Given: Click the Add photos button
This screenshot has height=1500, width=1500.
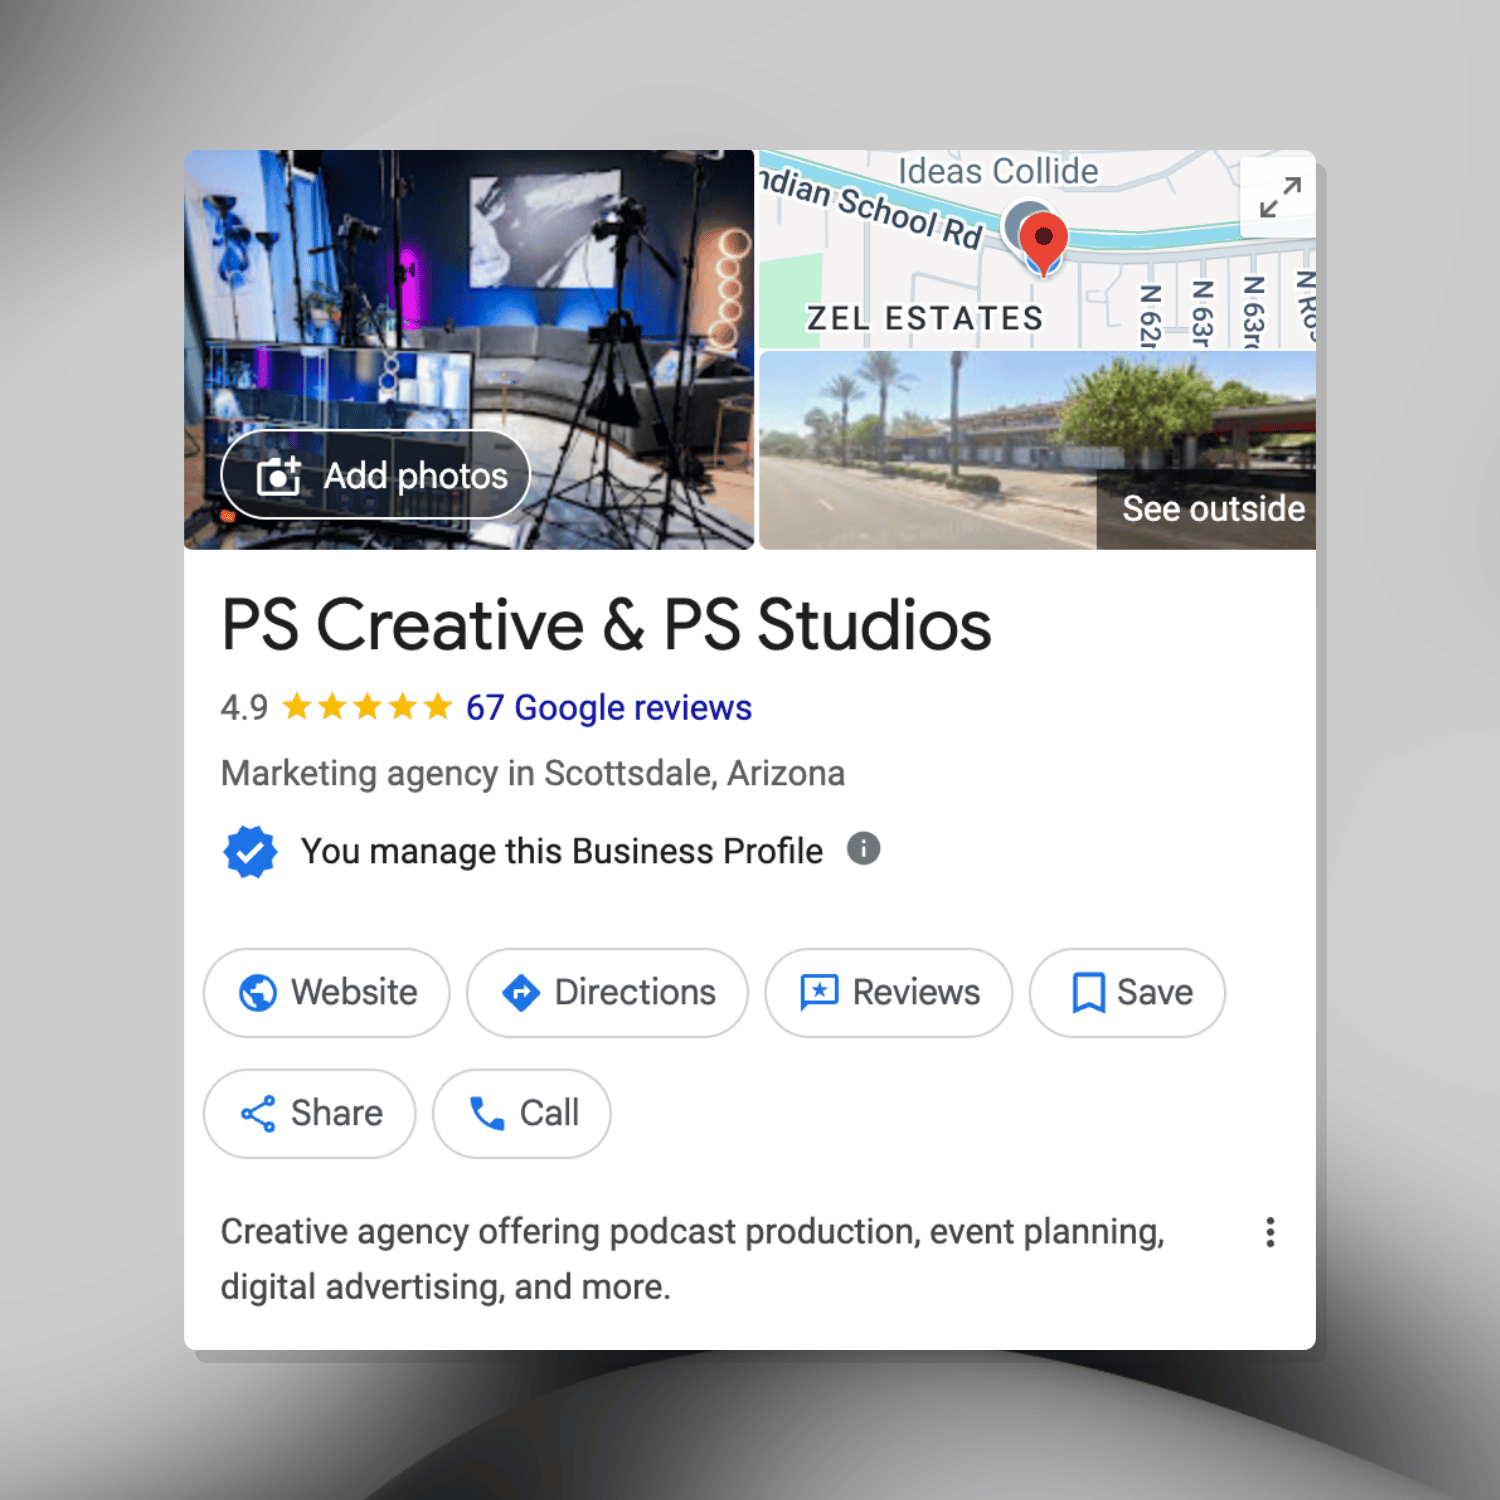Looking at the screenshot, I should (x=375, y=475).
